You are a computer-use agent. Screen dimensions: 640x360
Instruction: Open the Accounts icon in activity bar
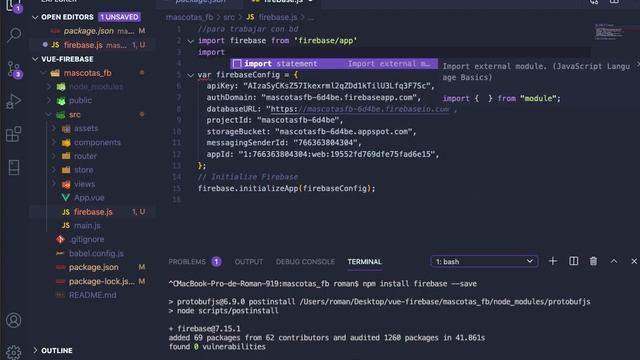(13, 320)
